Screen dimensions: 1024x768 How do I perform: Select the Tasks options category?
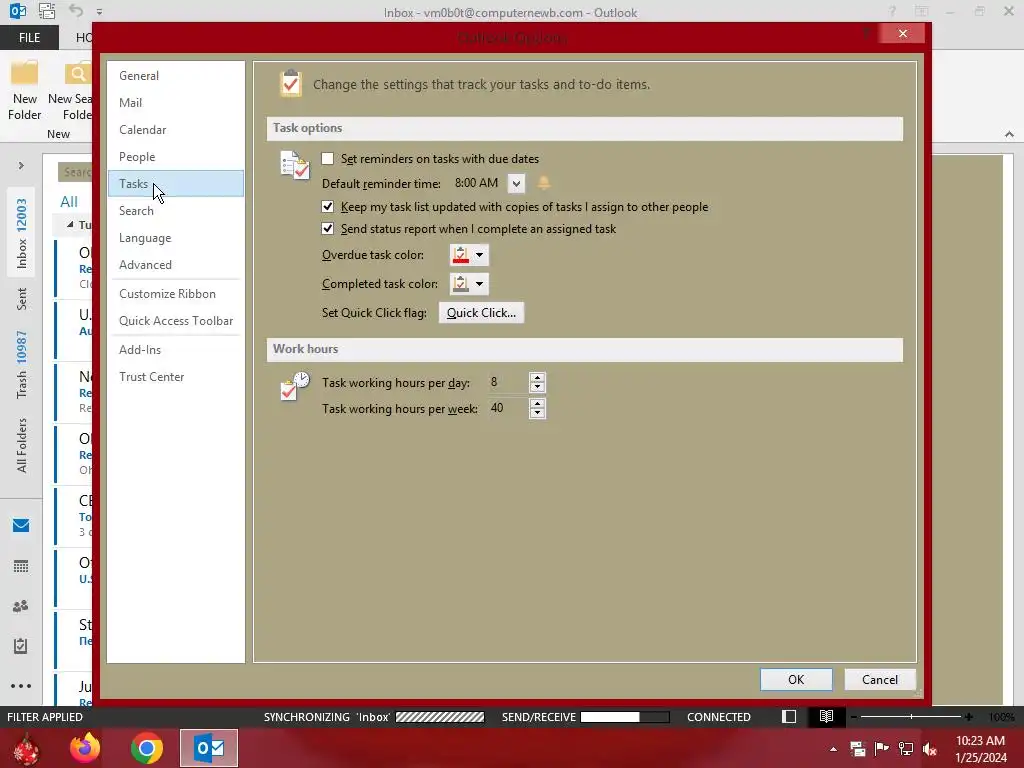(x=176, y=184)
